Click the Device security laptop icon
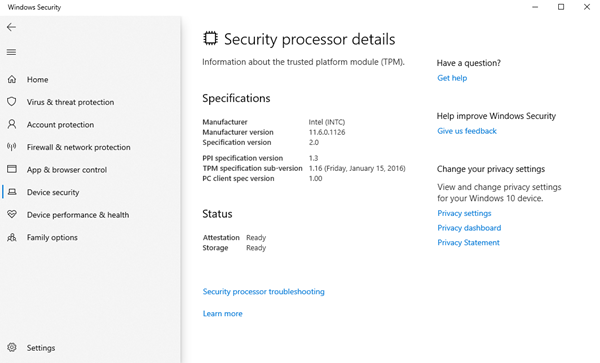600x363 pixels. [12, 192]
